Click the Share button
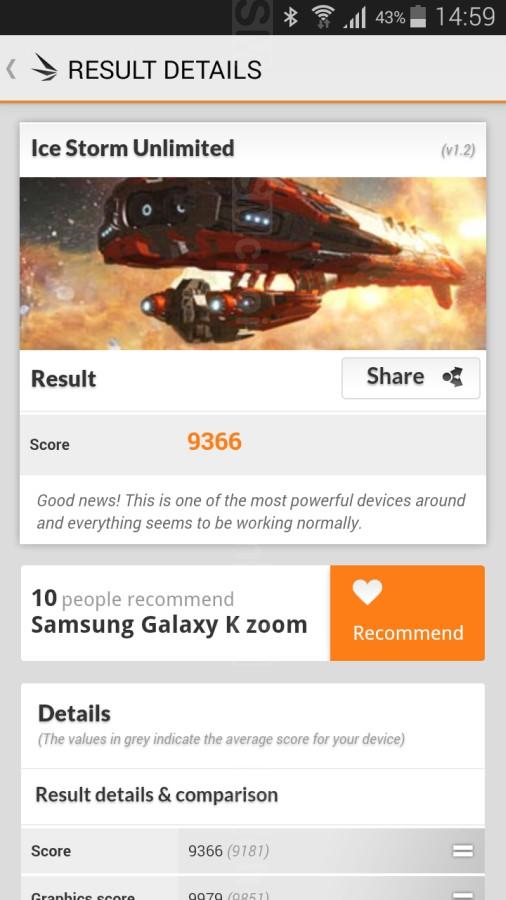The image size is (506, 900). 411,378
